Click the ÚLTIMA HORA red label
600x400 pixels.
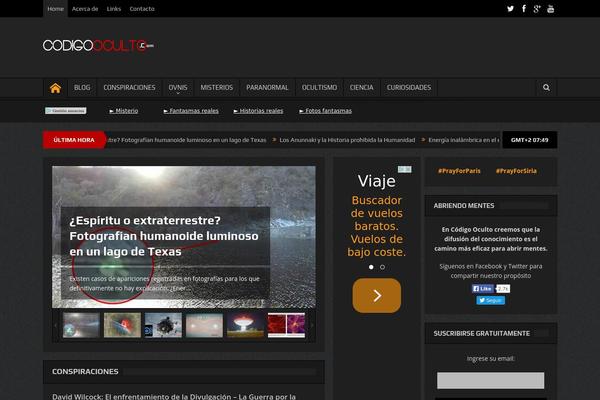click(74, 140)
